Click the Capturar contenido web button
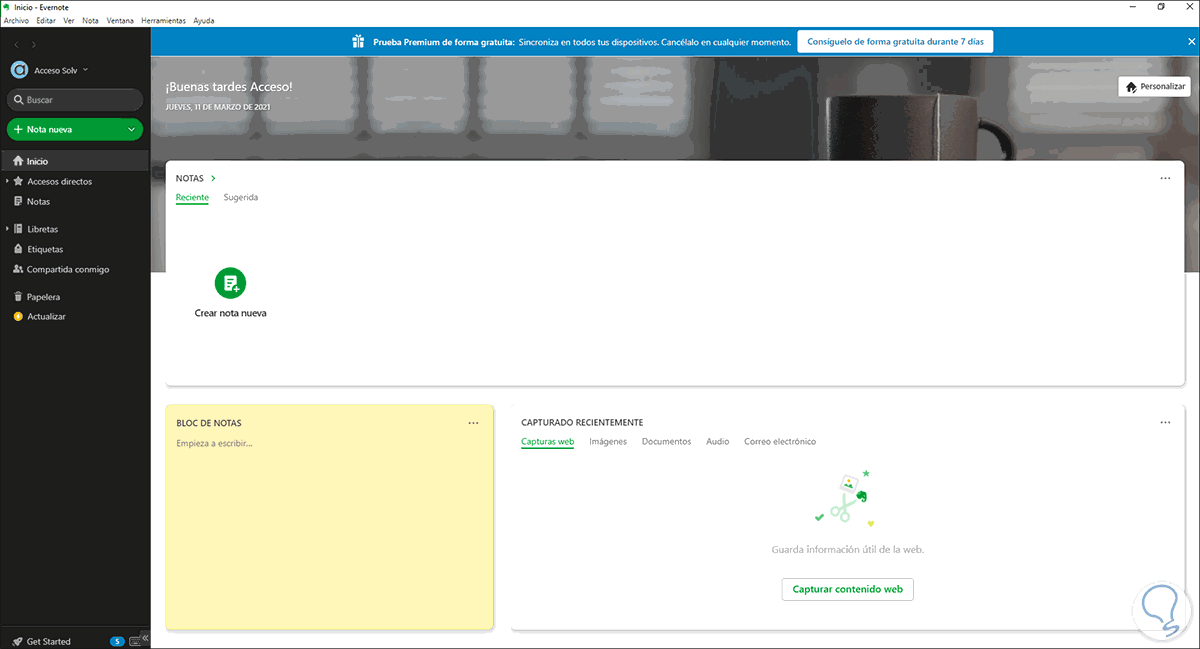 [848, 589]
